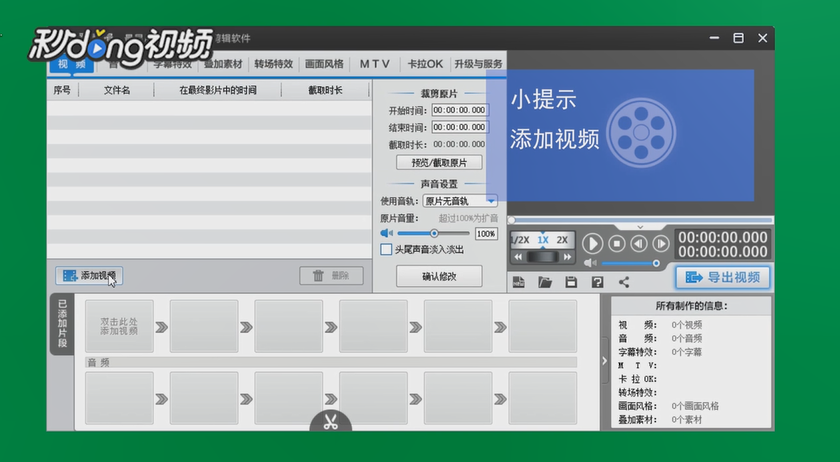The width and height of the screenshot is (840, 462).
Task: Open the 画面风格 tab
Action: click(324, 64)
